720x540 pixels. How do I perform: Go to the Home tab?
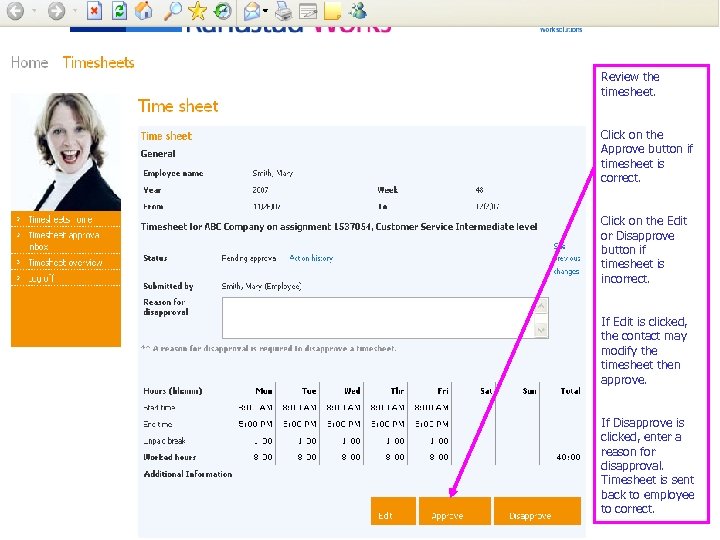tap(29, 62)
